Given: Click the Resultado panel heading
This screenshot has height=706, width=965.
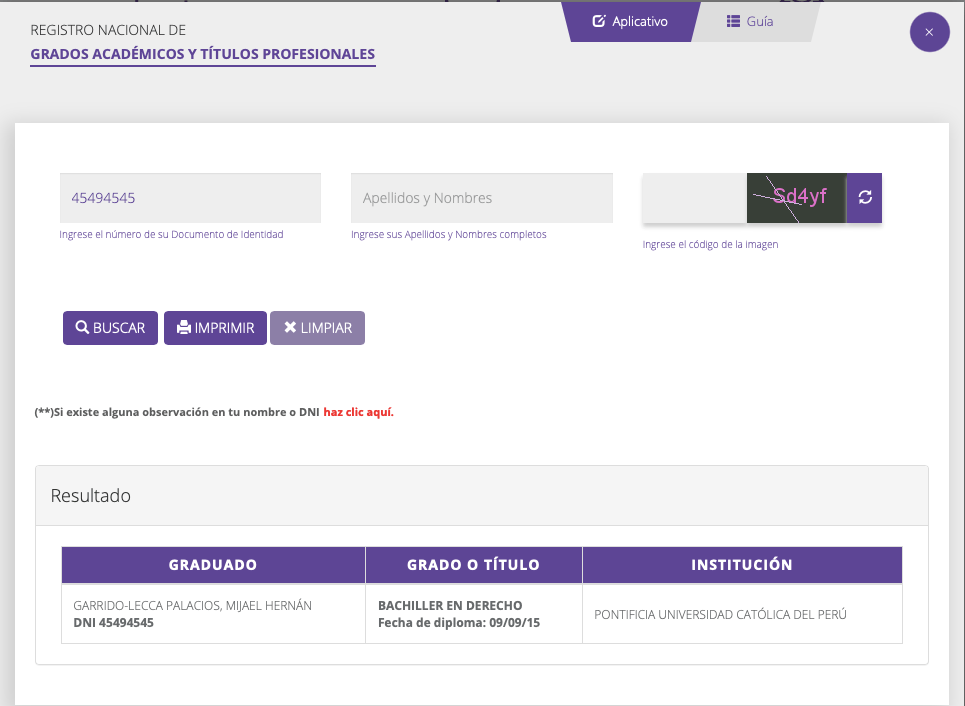Looking at the screenshot, I should (x=91, y=495).
